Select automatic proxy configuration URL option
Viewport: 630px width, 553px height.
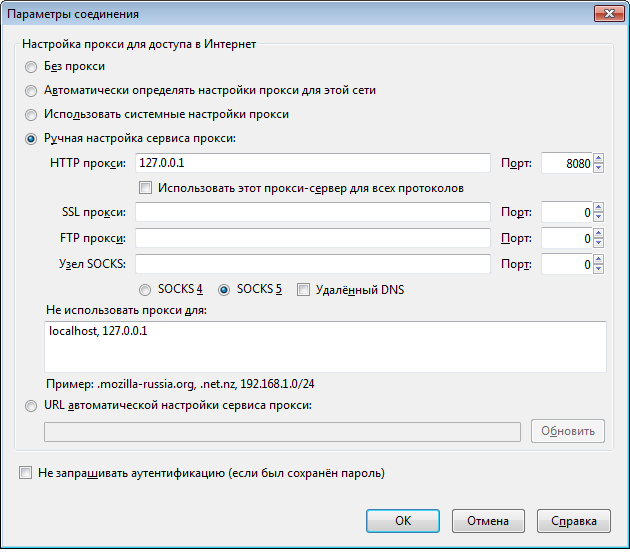click(31, 406)
